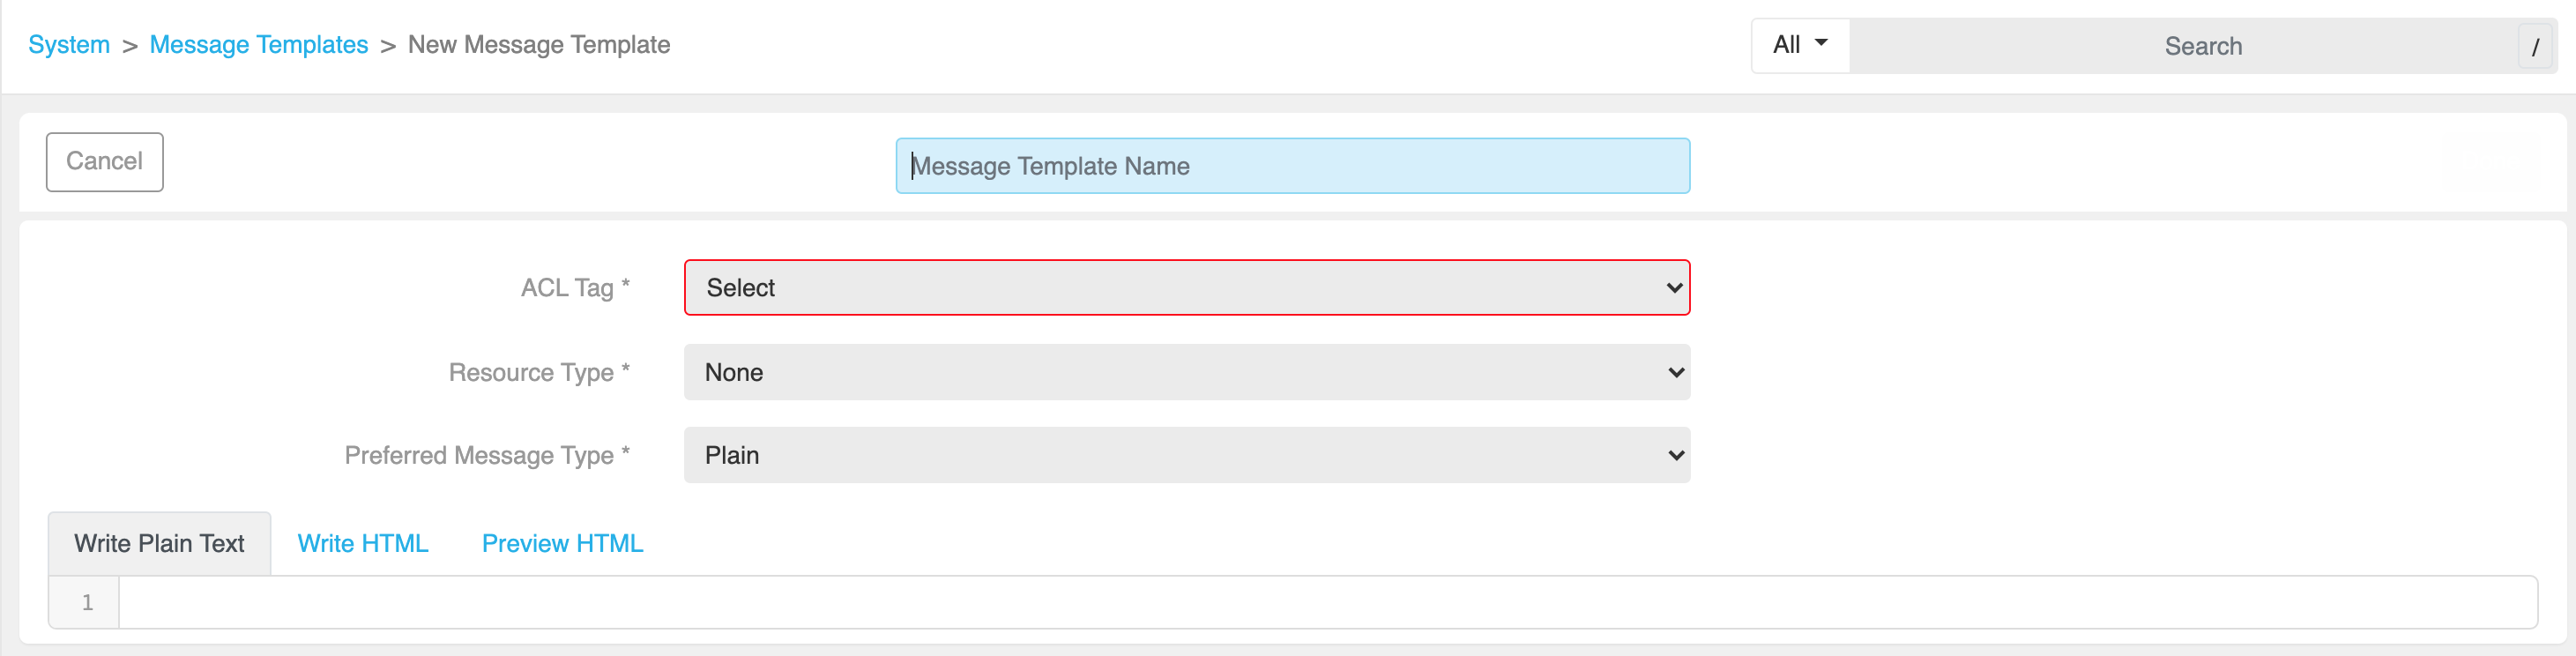Open the Resource Type None dropdown

tap(1186, 372)
